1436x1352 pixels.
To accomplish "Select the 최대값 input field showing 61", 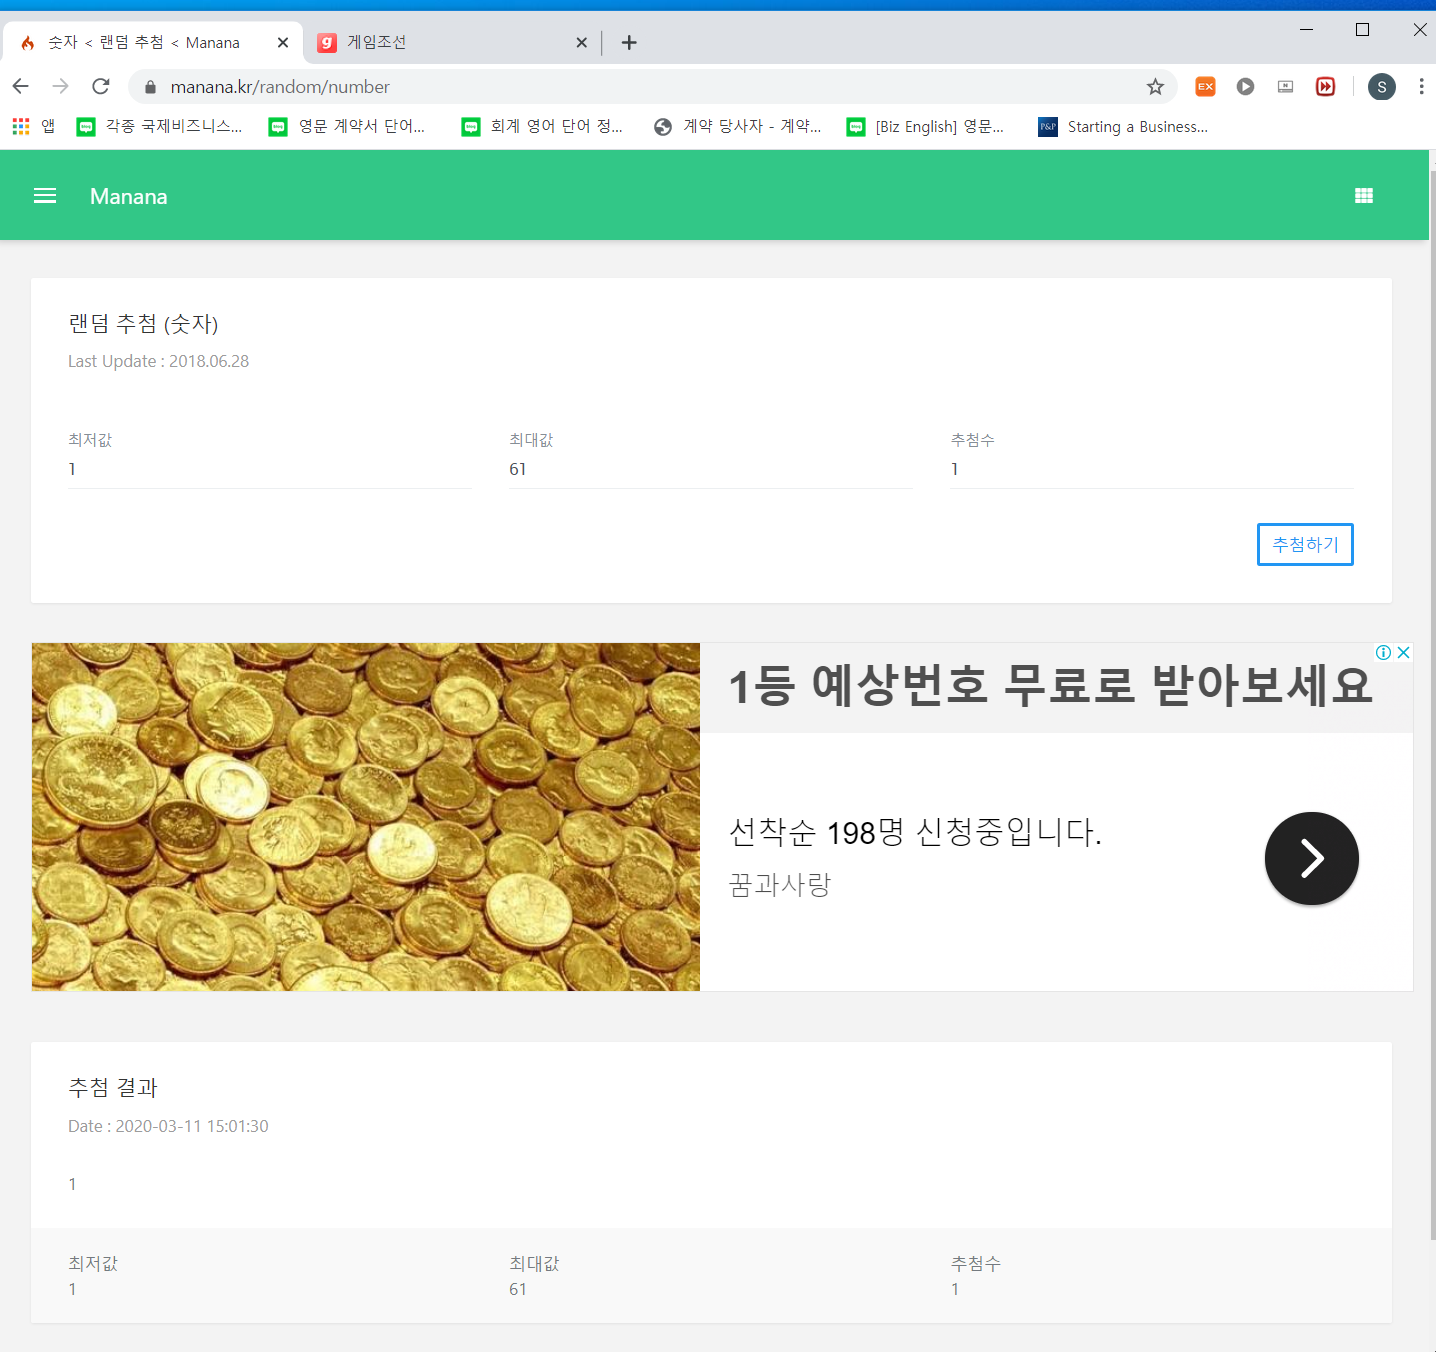I will (710, 470).
